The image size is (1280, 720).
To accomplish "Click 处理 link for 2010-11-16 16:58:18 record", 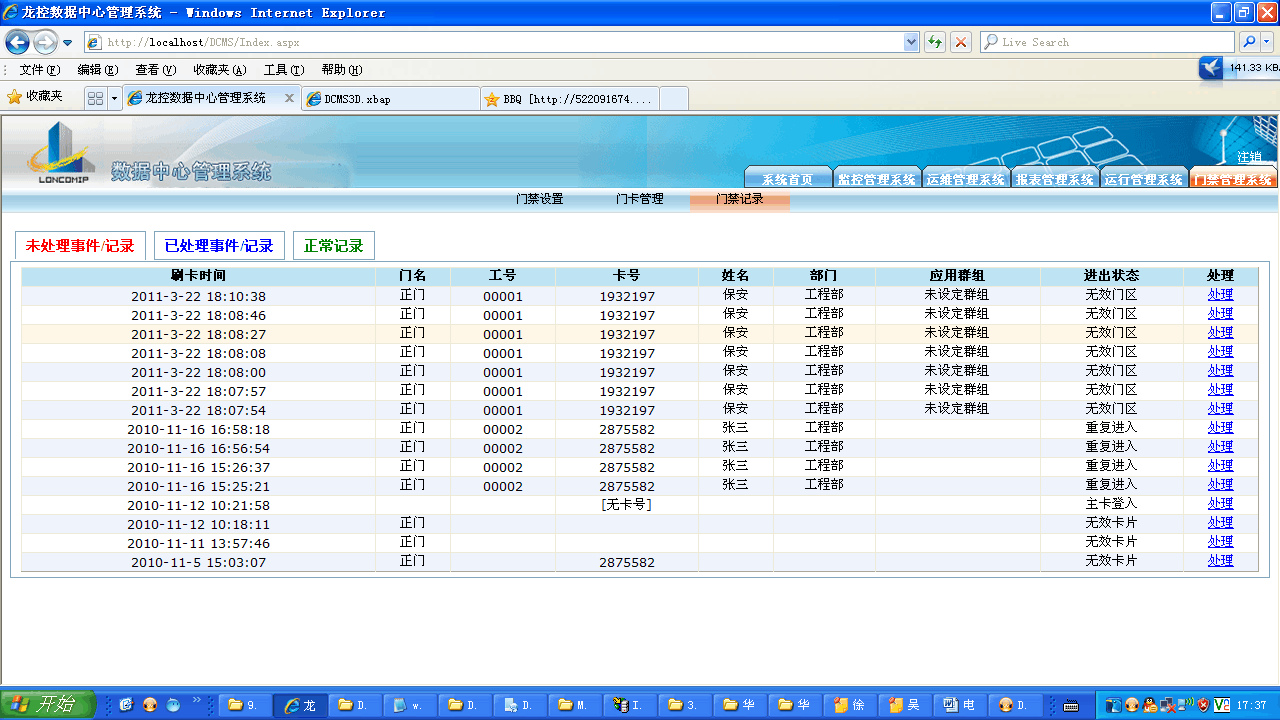I will [1220, 428].
